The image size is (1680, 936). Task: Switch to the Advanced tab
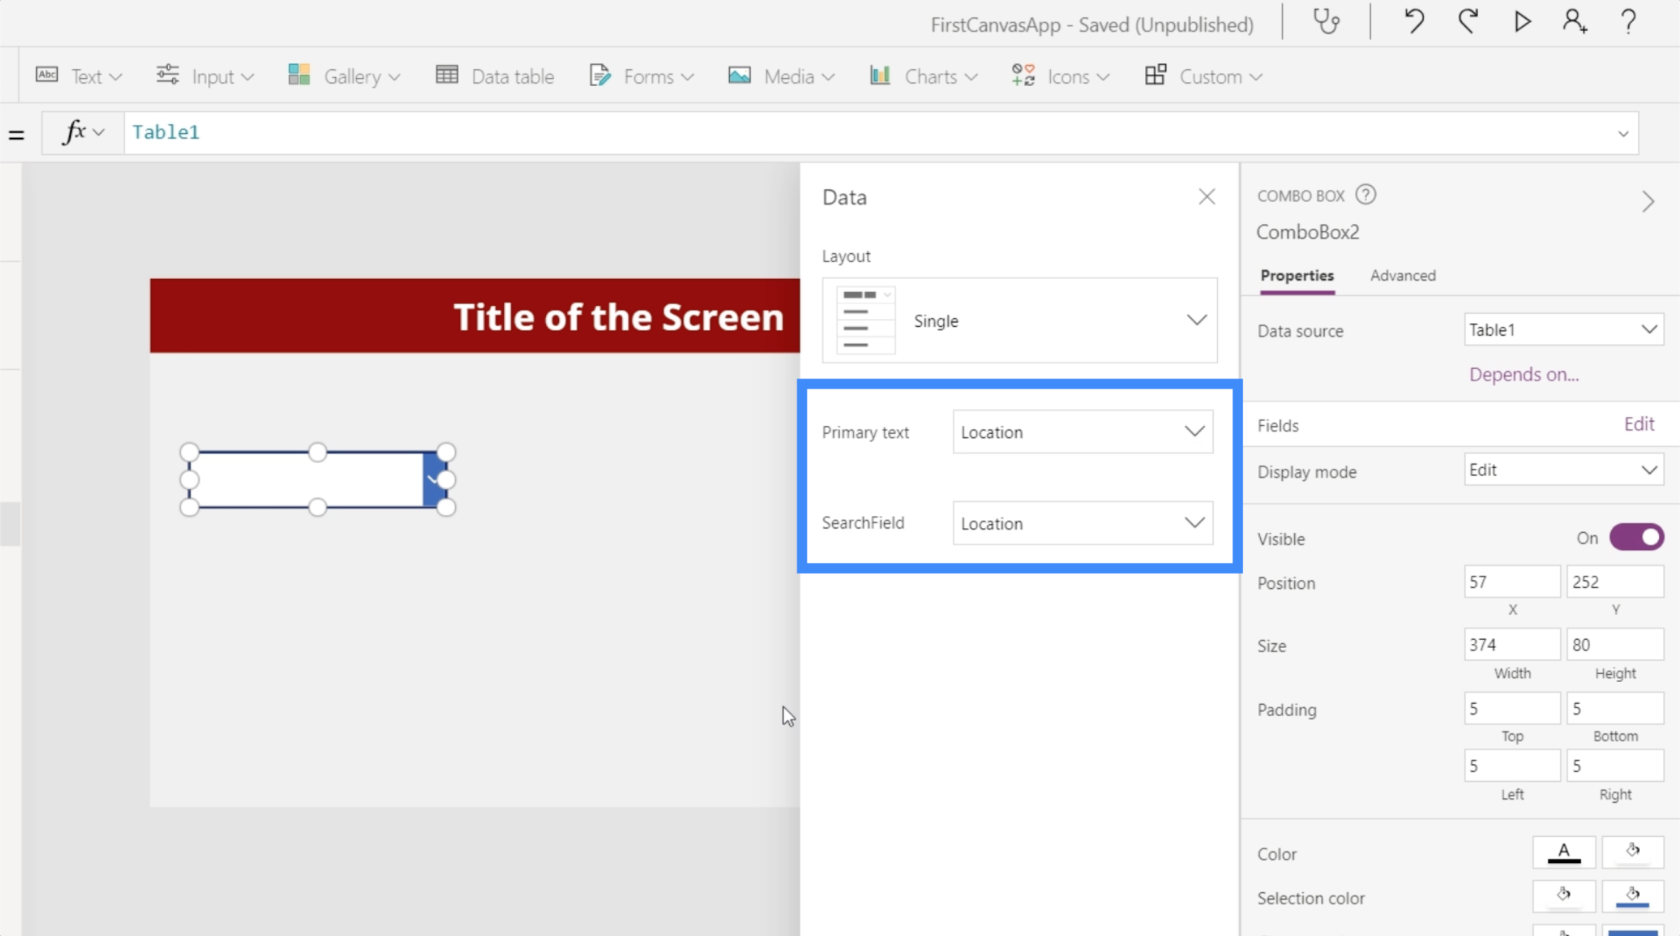1402,276
